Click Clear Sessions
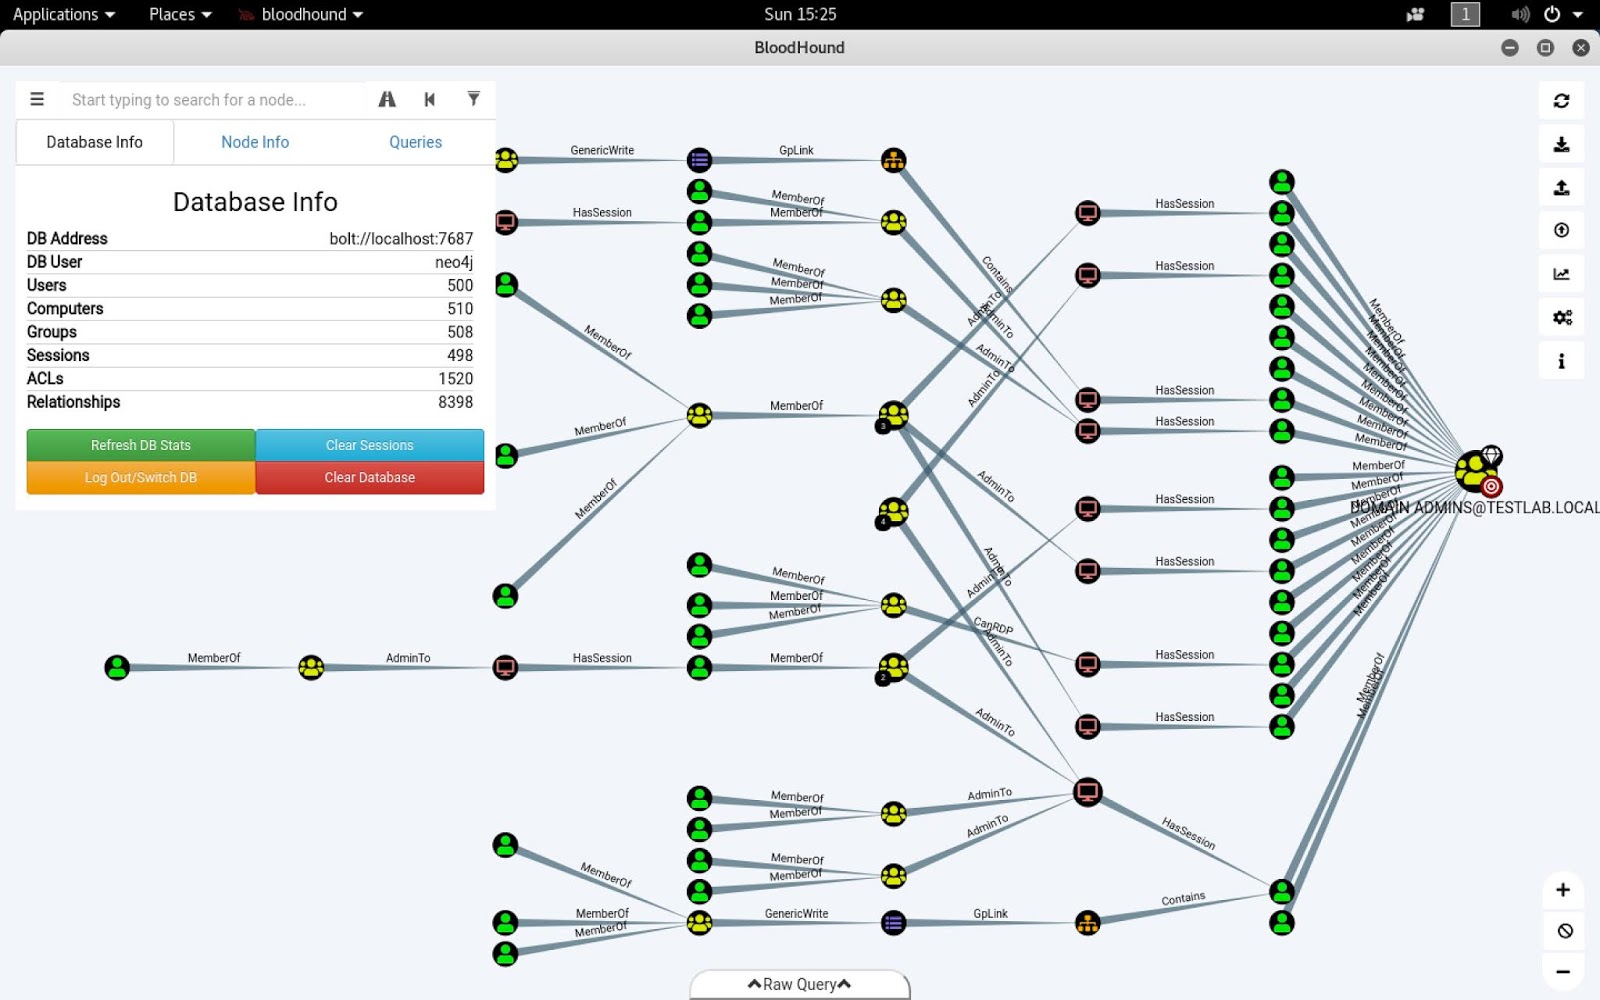 pyautogui.click(x=369, y=445)
